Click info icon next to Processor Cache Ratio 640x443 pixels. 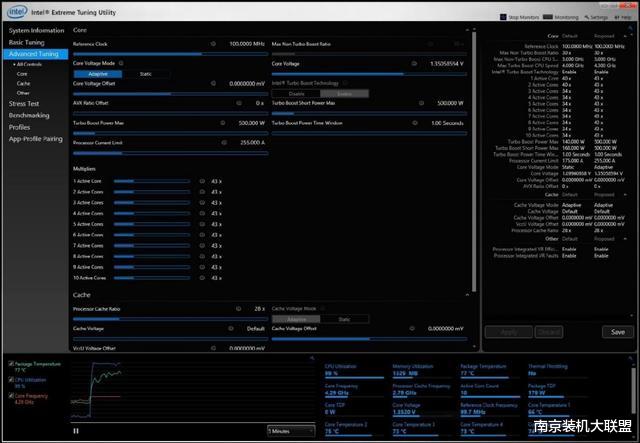[x=238, y=309]
